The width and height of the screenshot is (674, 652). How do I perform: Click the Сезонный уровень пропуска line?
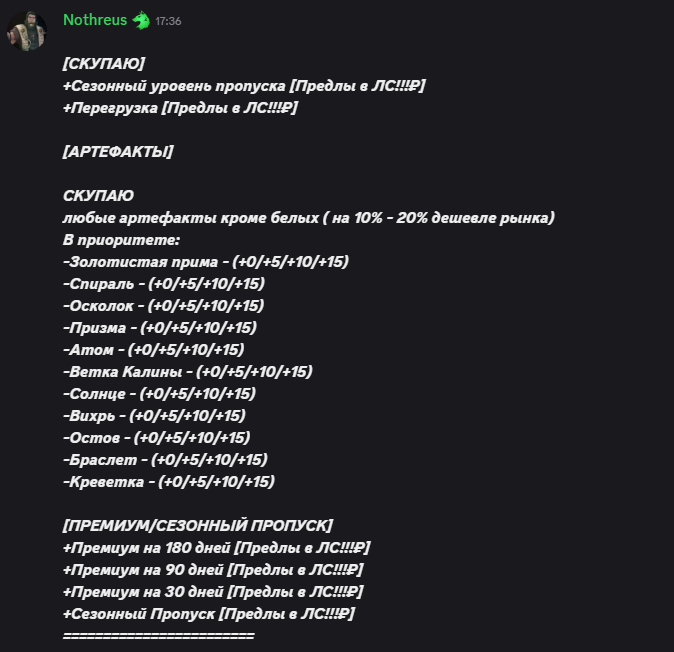click(244, 86)
